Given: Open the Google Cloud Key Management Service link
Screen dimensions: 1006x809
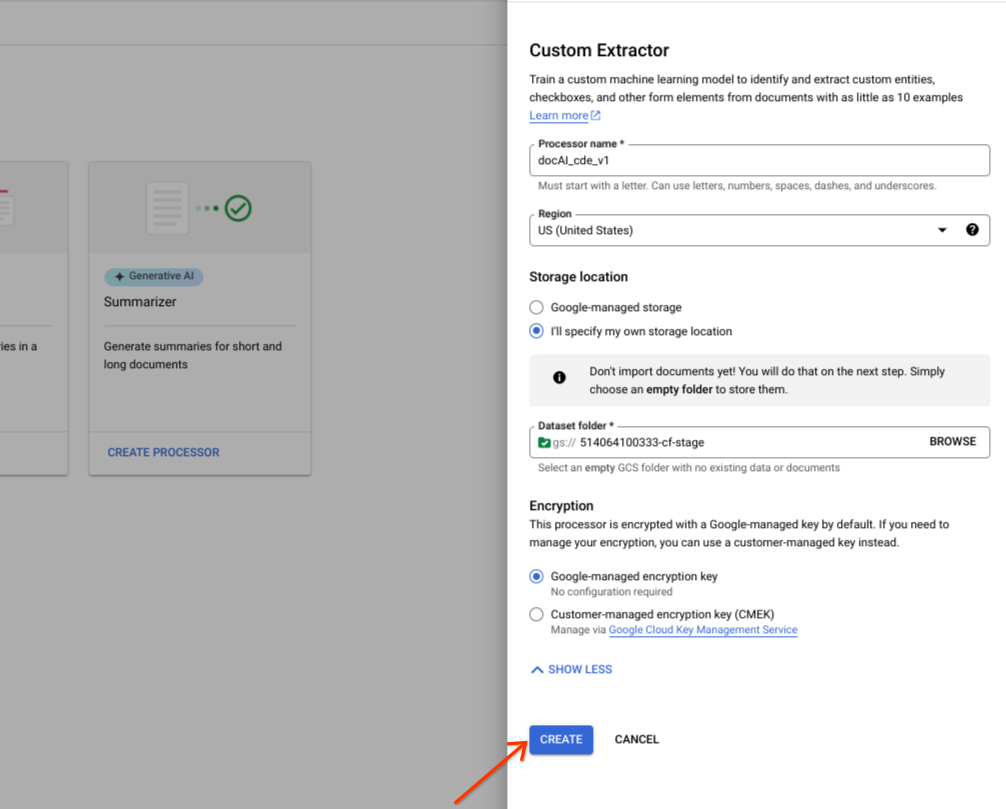Looking at the screenshot, I should pyautogui.click(x=703, y=630).
